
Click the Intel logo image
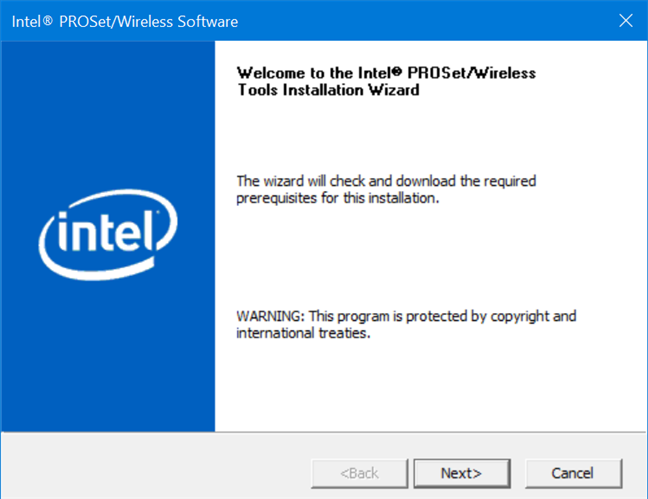click(108, 234)
